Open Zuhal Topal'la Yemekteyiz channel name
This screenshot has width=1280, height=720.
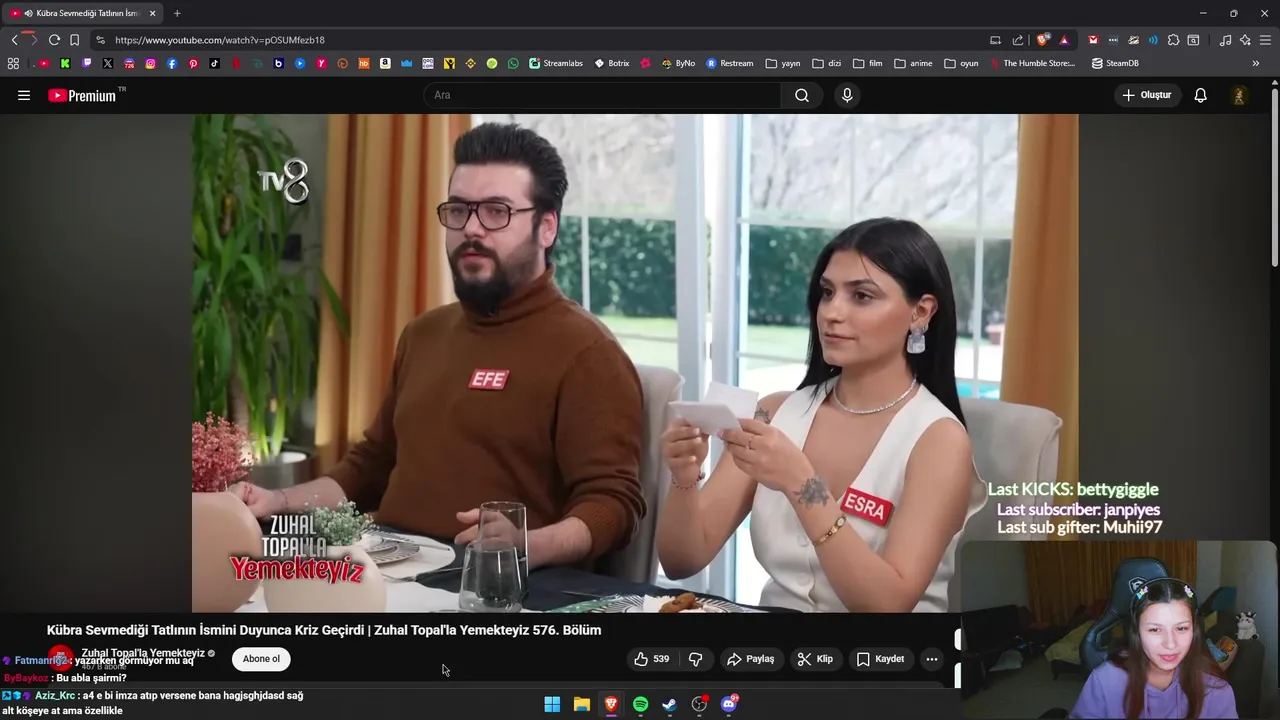coord(143,653)
